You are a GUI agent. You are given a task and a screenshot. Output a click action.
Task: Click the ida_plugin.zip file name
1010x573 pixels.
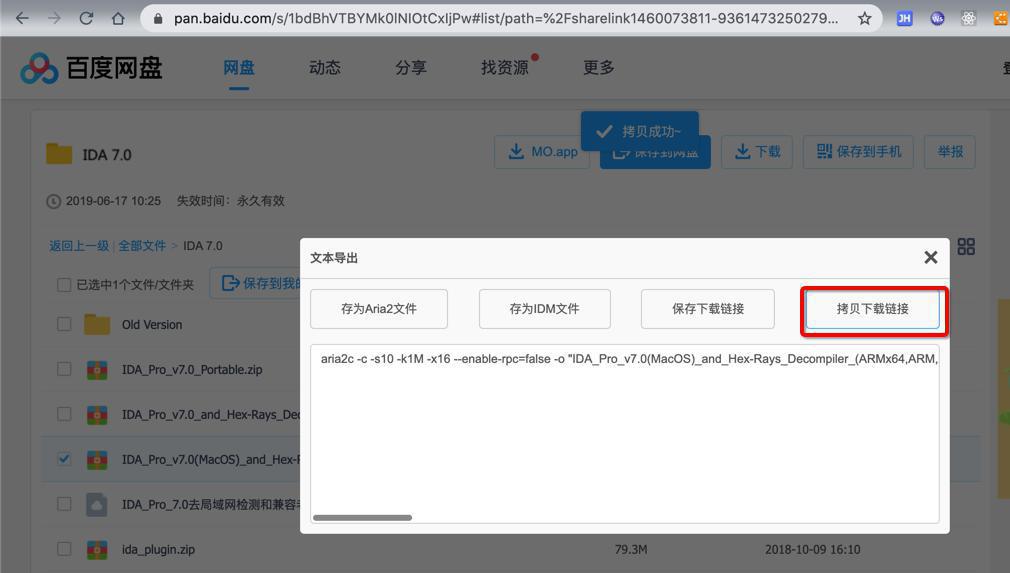pyautogui.click(x=158, y=549)
